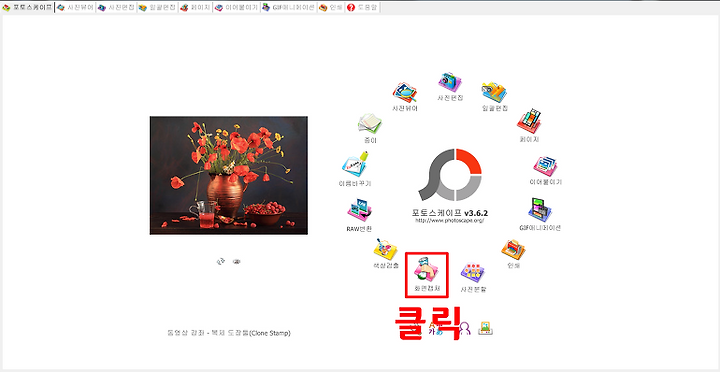The height and width of the screenshot is (372, 720).
Task: Open the 도움말 (Help) tab
Action: (x=362, y=8)
